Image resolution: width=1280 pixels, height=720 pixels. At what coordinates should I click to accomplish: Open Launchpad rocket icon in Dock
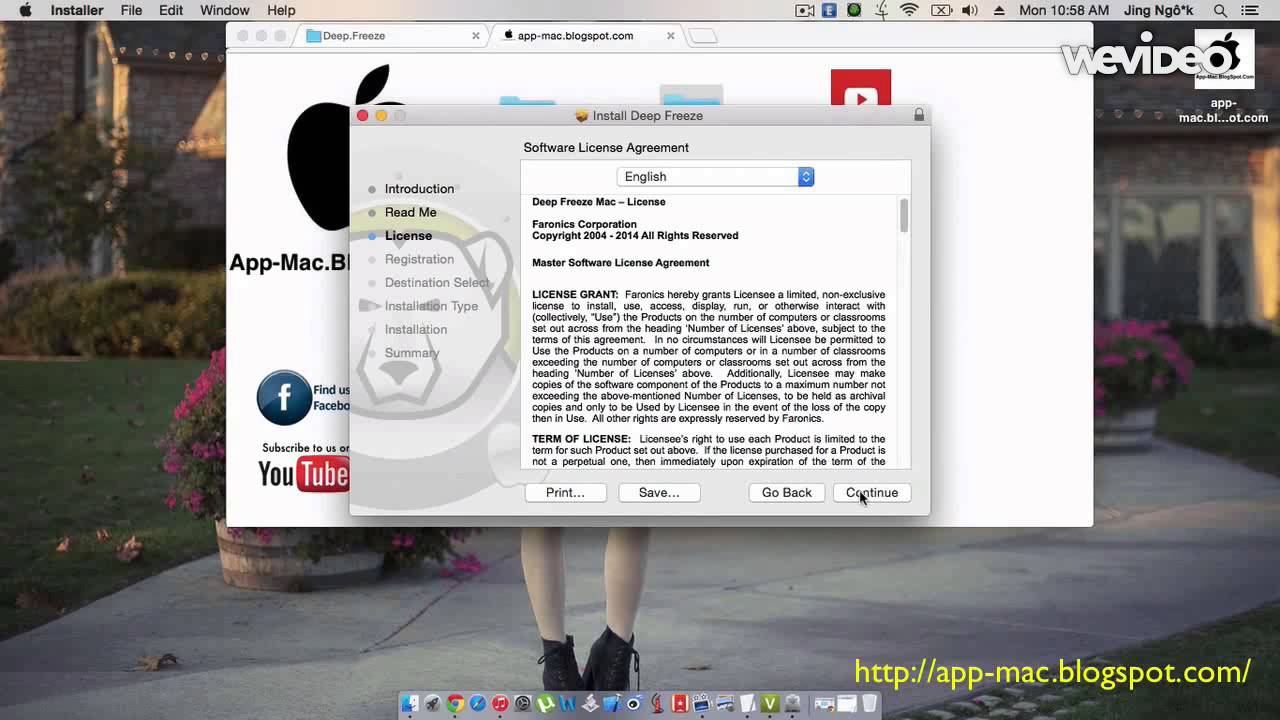432,704
